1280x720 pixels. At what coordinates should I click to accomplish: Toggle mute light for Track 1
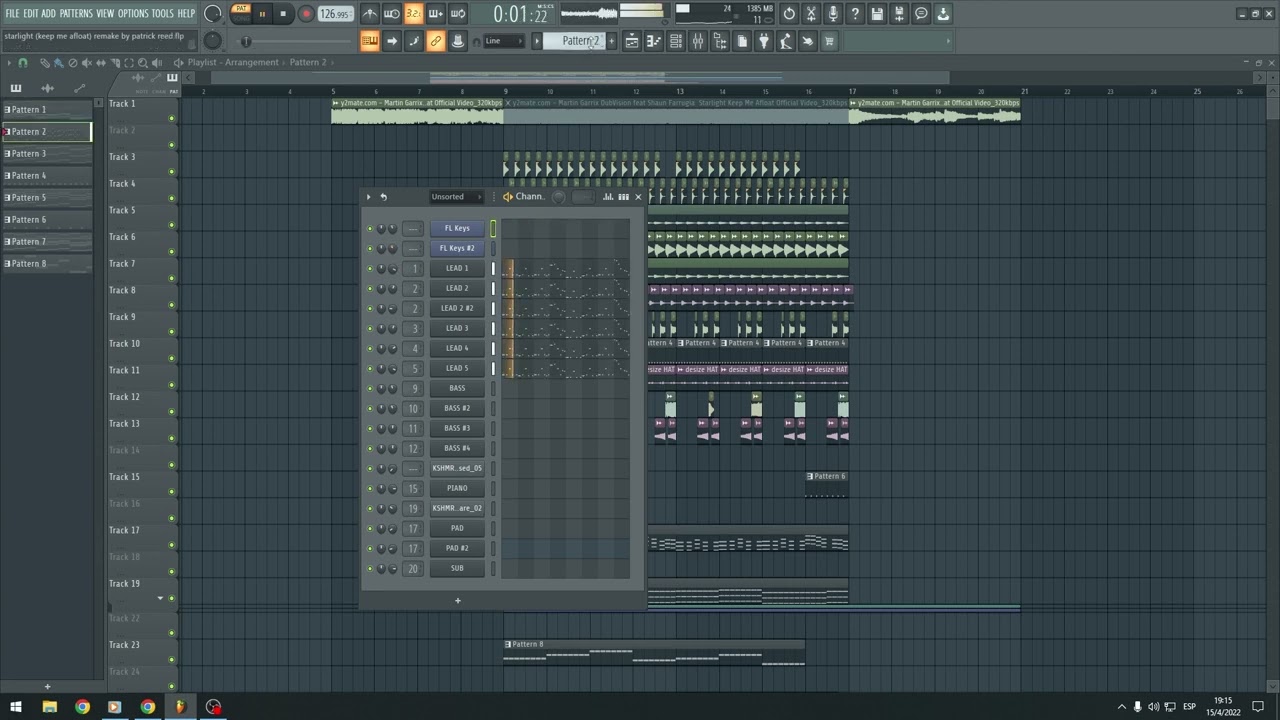(172, 118)
